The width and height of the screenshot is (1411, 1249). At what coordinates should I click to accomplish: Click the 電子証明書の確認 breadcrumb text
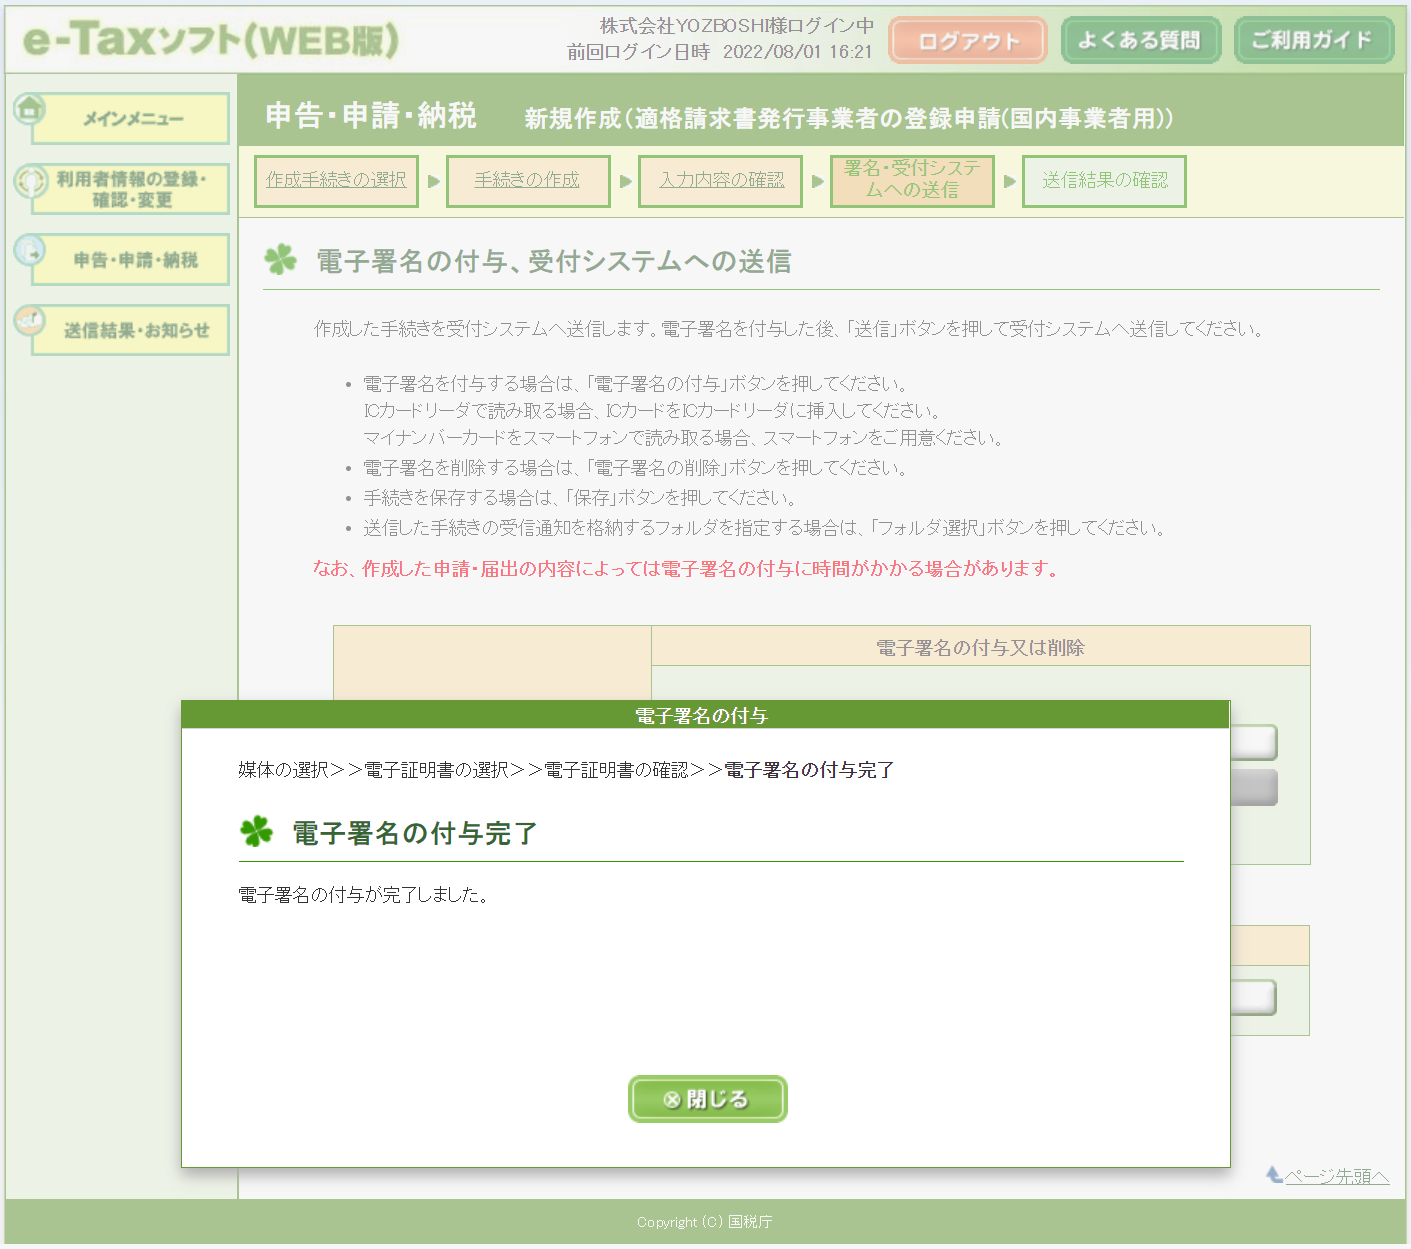(616, 770)
